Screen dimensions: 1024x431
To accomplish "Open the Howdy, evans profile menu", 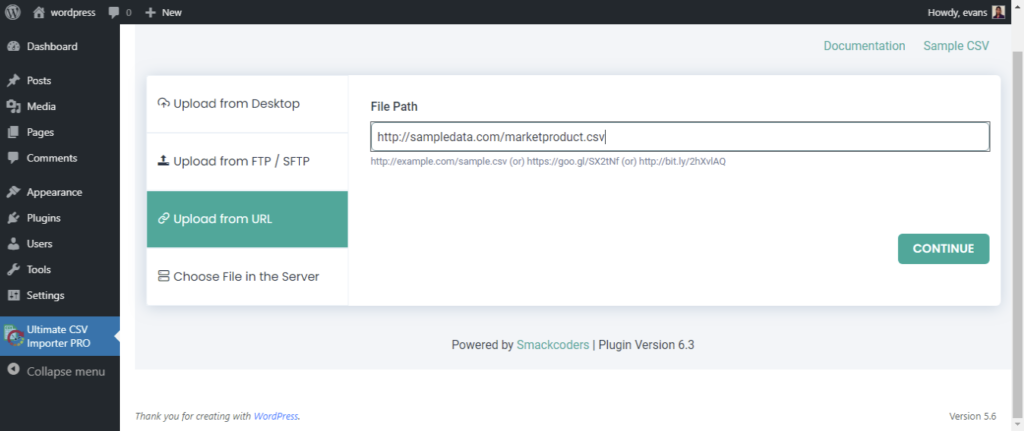I will click(x=966, y=12).
